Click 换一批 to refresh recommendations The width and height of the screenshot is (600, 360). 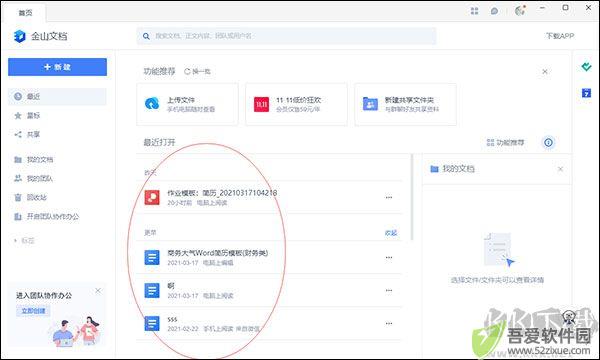[x=197, y=72]
